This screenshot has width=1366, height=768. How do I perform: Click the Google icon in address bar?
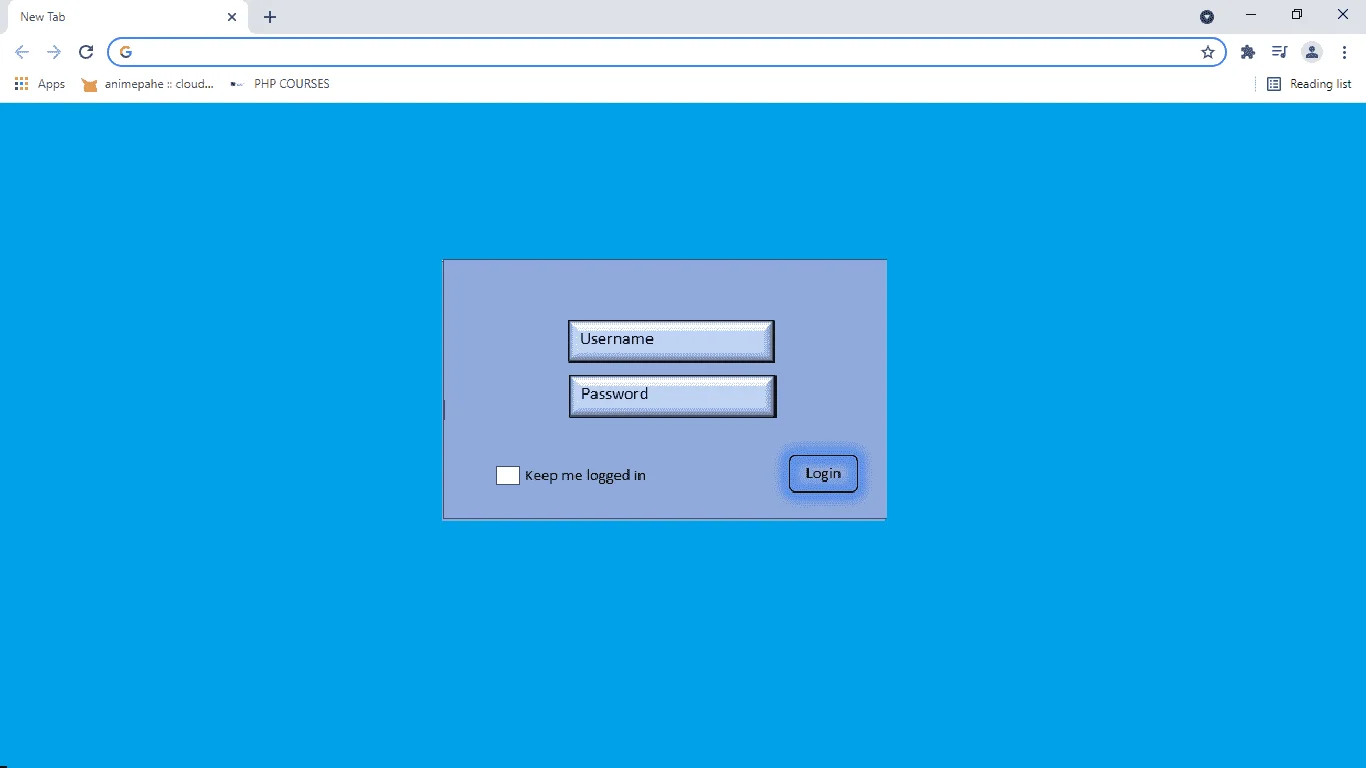(126, 52)
